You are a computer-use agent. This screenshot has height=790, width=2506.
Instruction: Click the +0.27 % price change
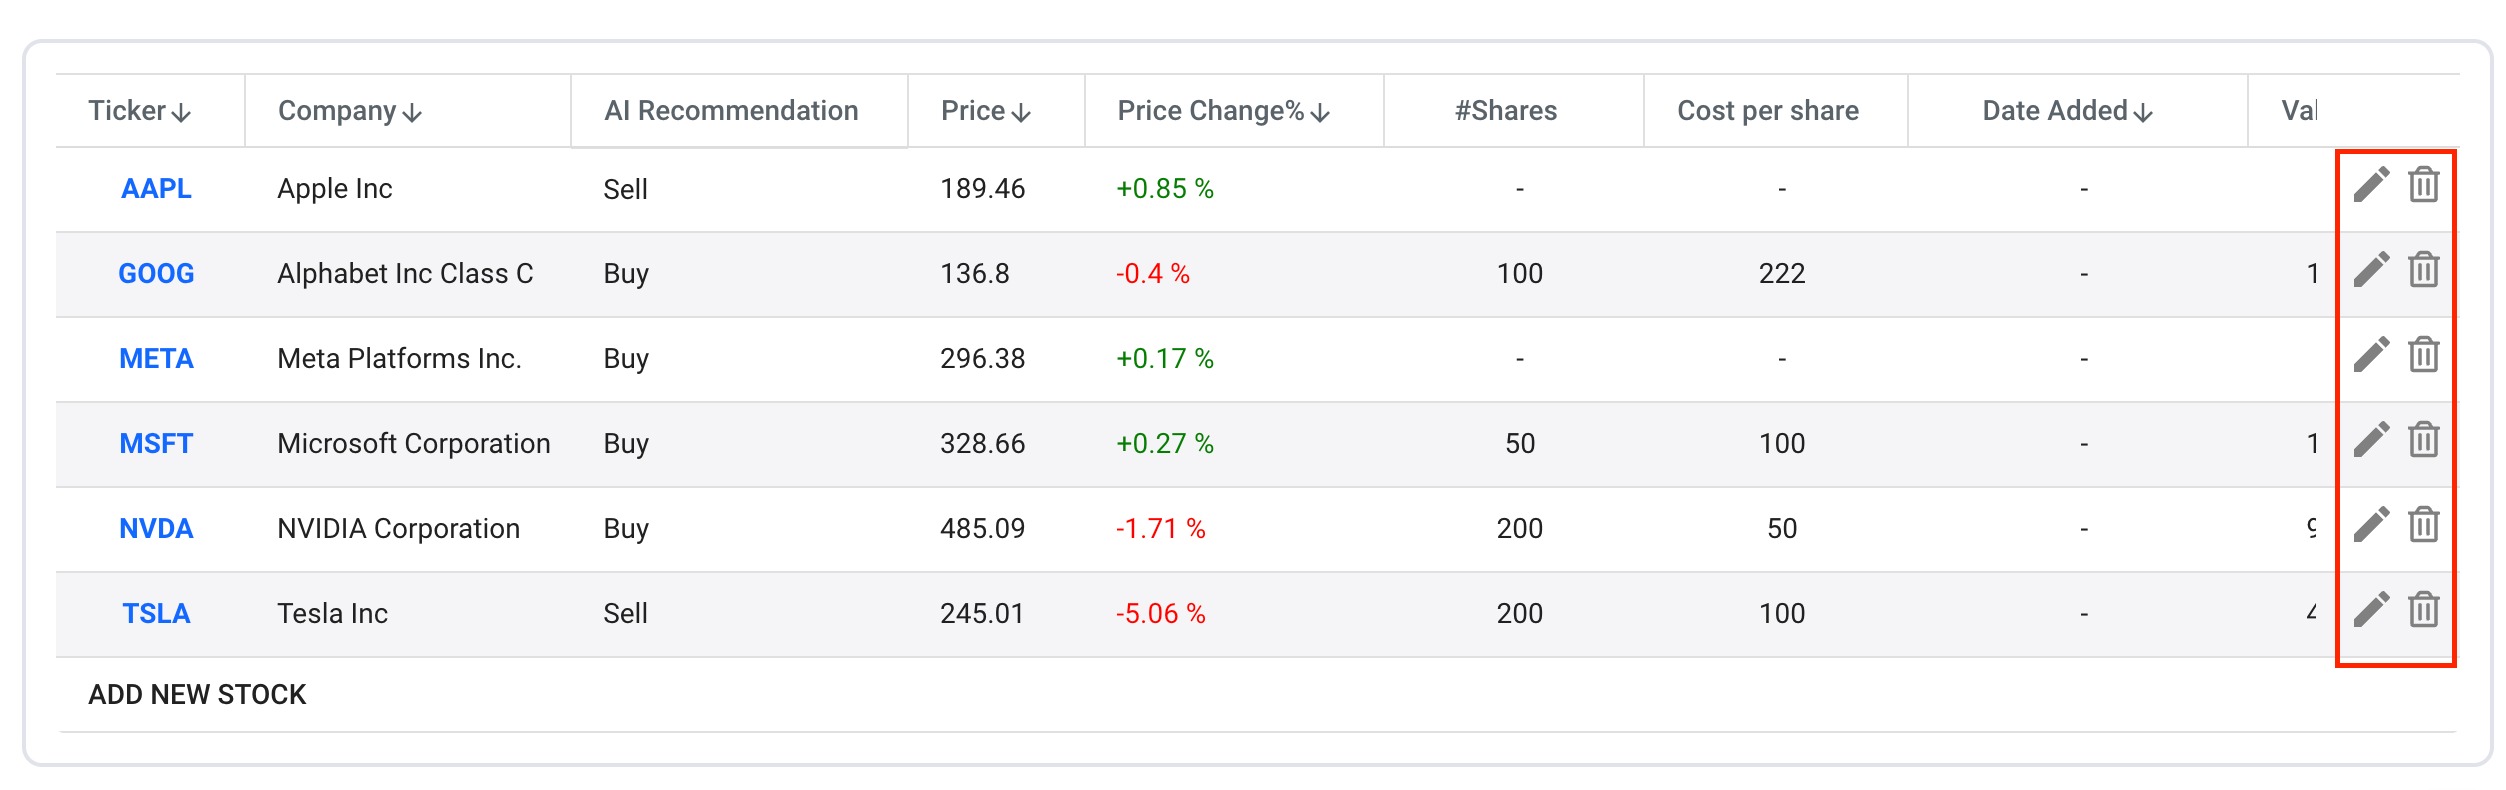[x=1165, y=444]
